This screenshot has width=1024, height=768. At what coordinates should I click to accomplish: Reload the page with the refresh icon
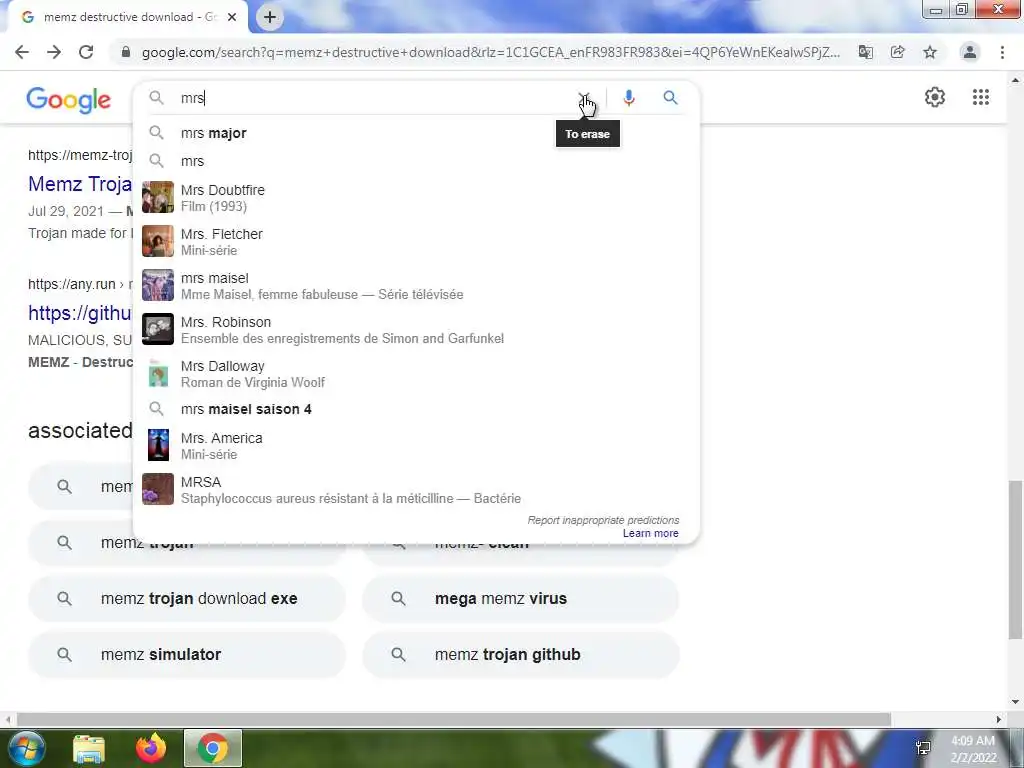(x=86, y=52)
